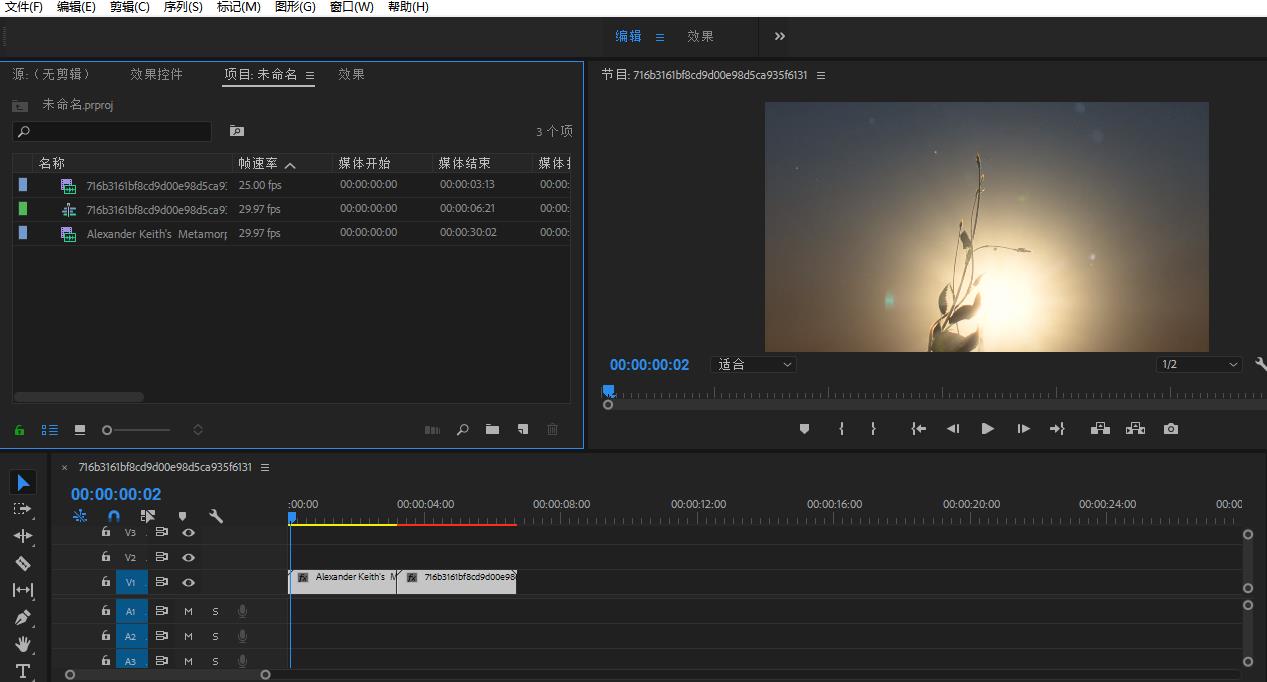Click New Item icon in Project panel

(522, 430)
